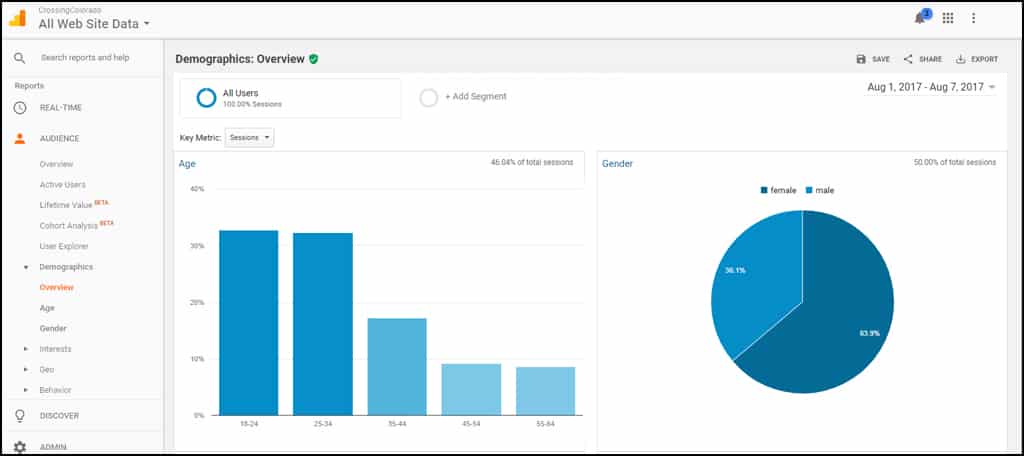Open the Discover section
Image resolution: width=1024 pixels, height=456 pixels.
click(59, 416)
